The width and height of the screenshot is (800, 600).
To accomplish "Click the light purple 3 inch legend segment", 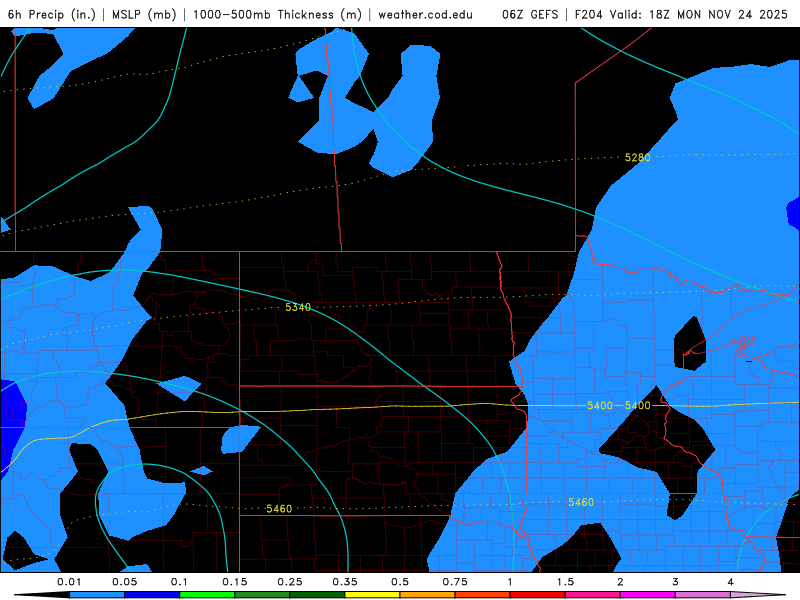I will pyautogui.click(x=703, y=595).
